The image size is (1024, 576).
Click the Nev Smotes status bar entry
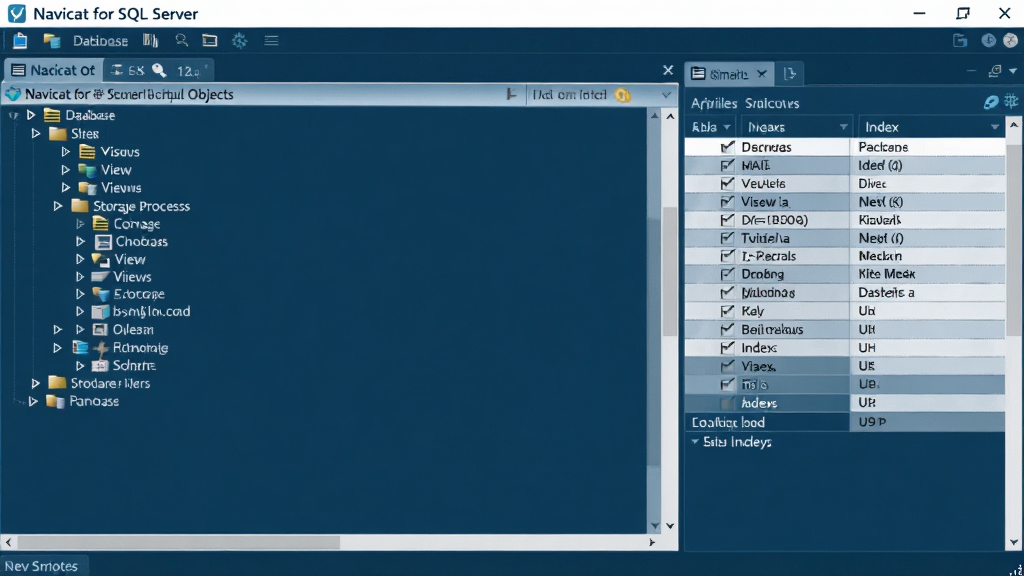click(41, 566)
